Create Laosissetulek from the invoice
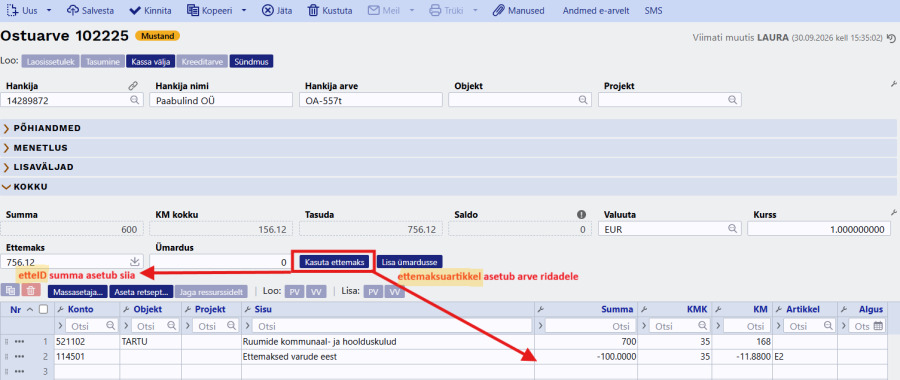900x380 pixels. click(51, 61)
